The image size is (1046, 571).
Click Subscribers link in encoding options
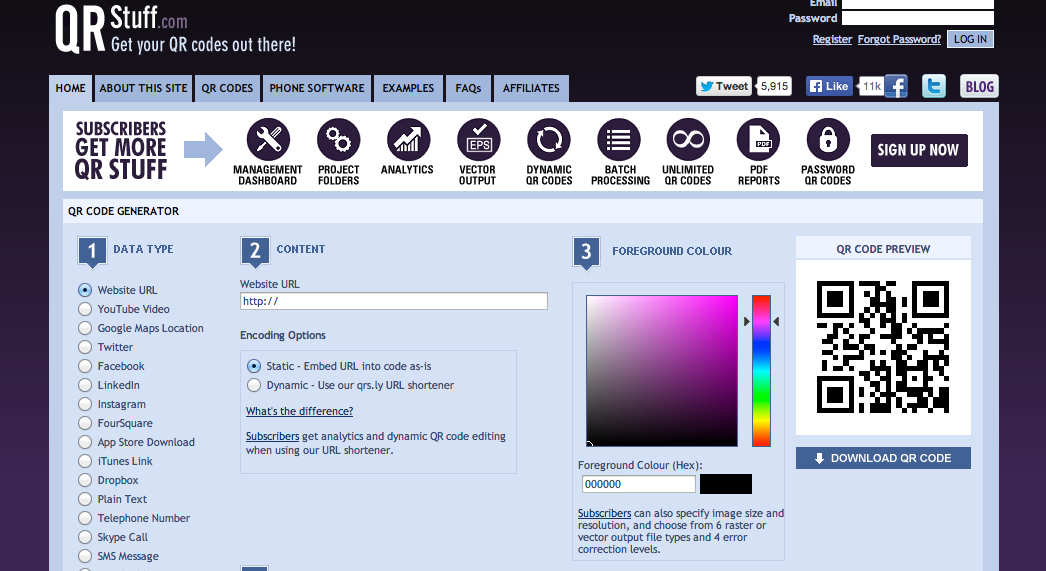tap(272, 436)
